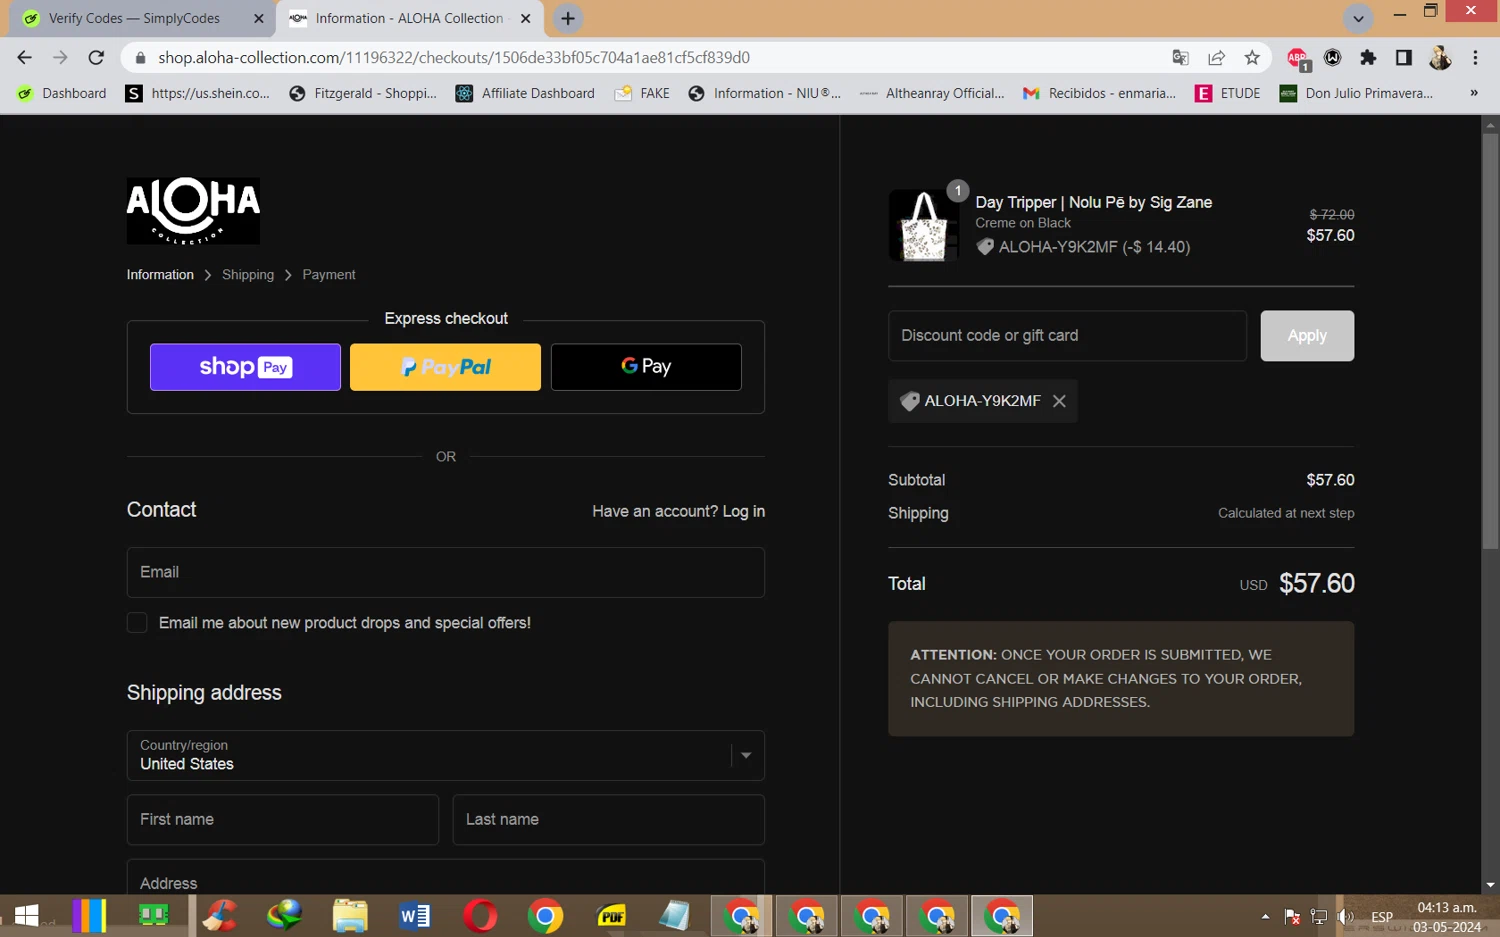Reload the current page
Image resolution: width=1500 pixels, height=937 pixels.
pos(96,58)
